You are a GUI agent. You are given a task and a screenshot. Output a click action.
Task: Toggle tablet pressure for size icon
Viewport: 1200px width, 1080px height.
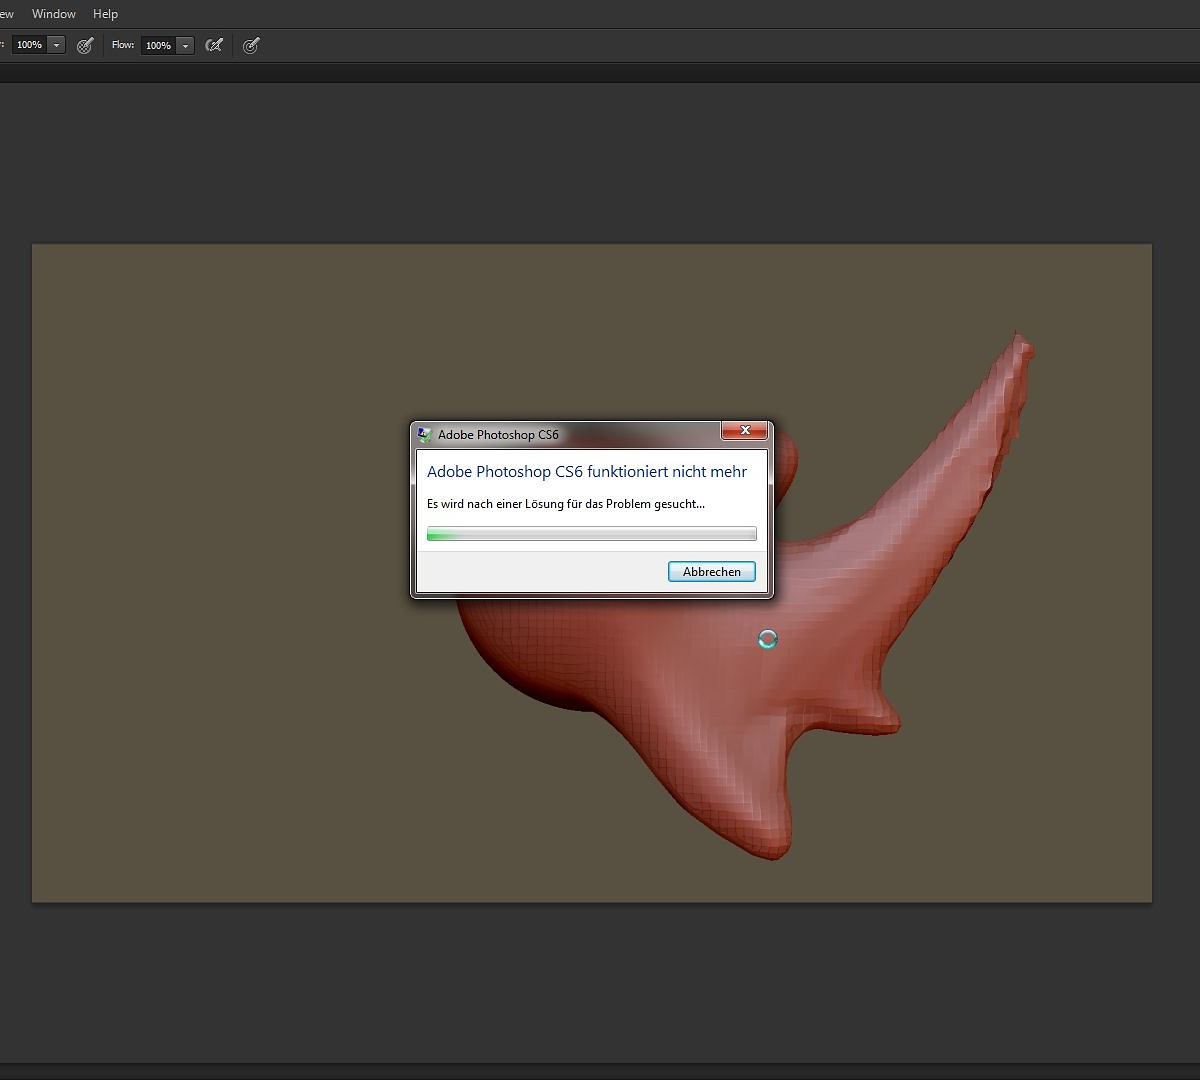[251, 45]
